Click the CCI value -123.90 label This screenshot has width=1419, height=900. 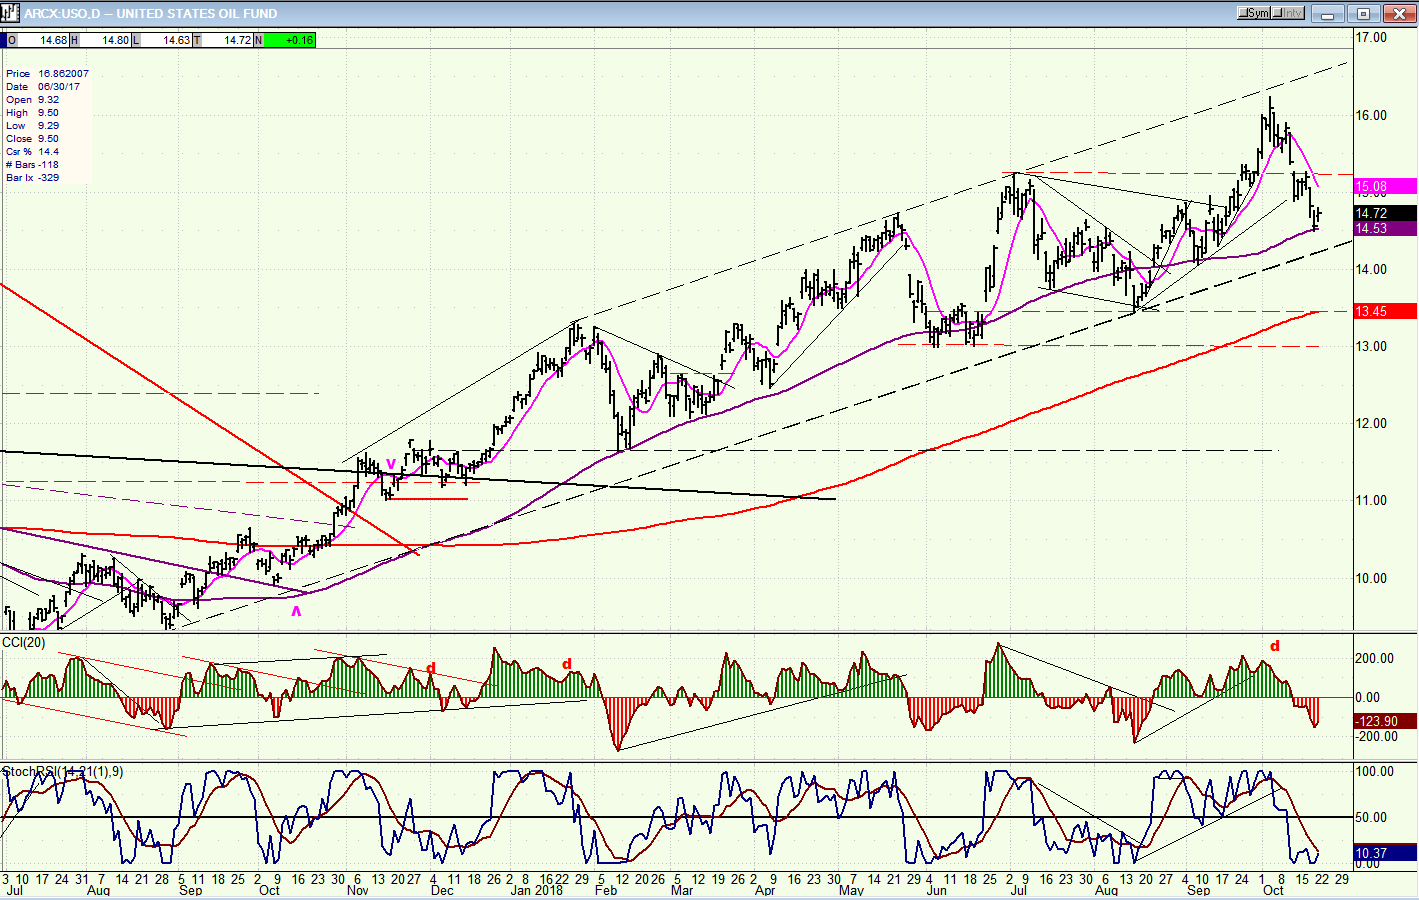(1384, 721)
